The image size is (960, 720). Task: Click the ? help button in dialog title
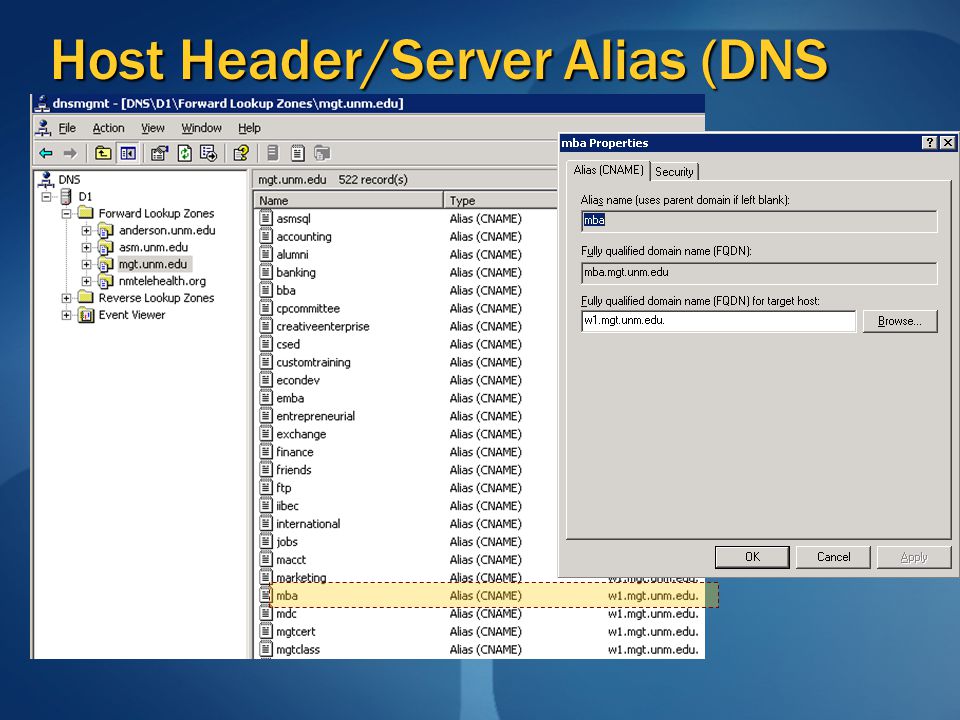tap(929, 143)
